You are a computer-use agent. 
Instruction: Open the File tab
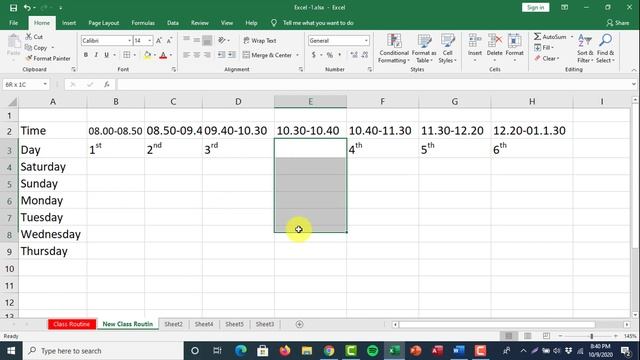[x=13, y=23]
